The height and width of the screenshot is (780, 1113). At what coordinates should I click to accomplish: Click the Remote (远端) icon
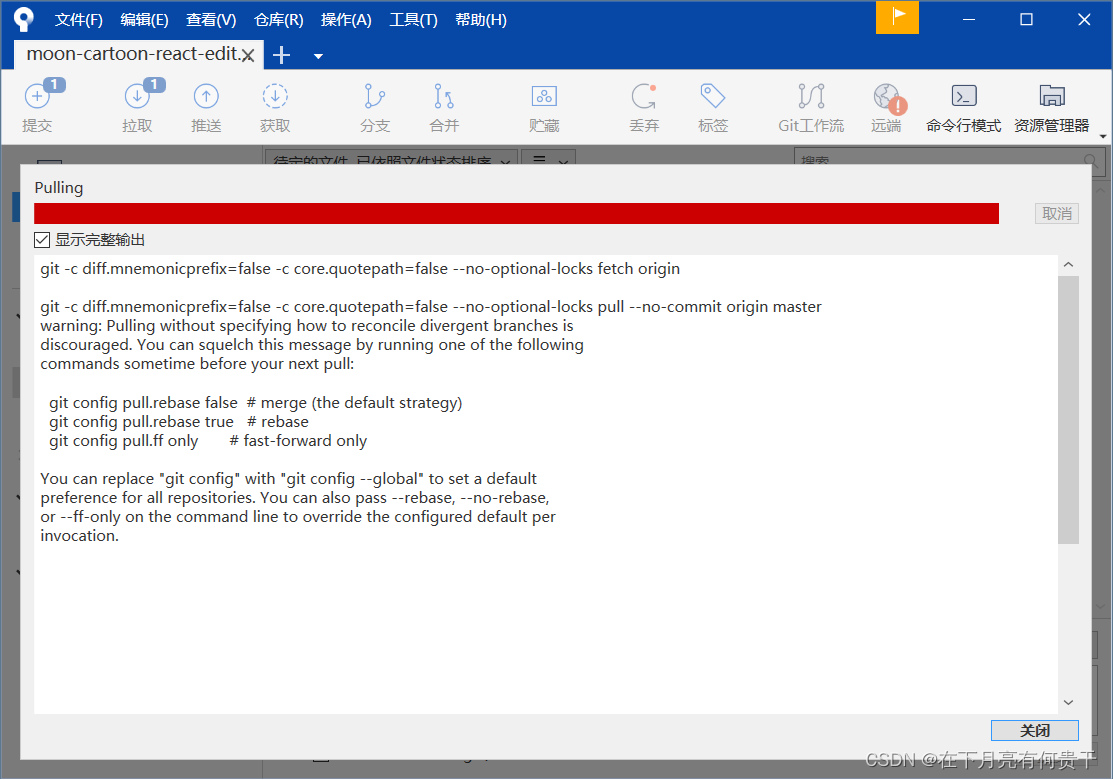pos(887,106)
